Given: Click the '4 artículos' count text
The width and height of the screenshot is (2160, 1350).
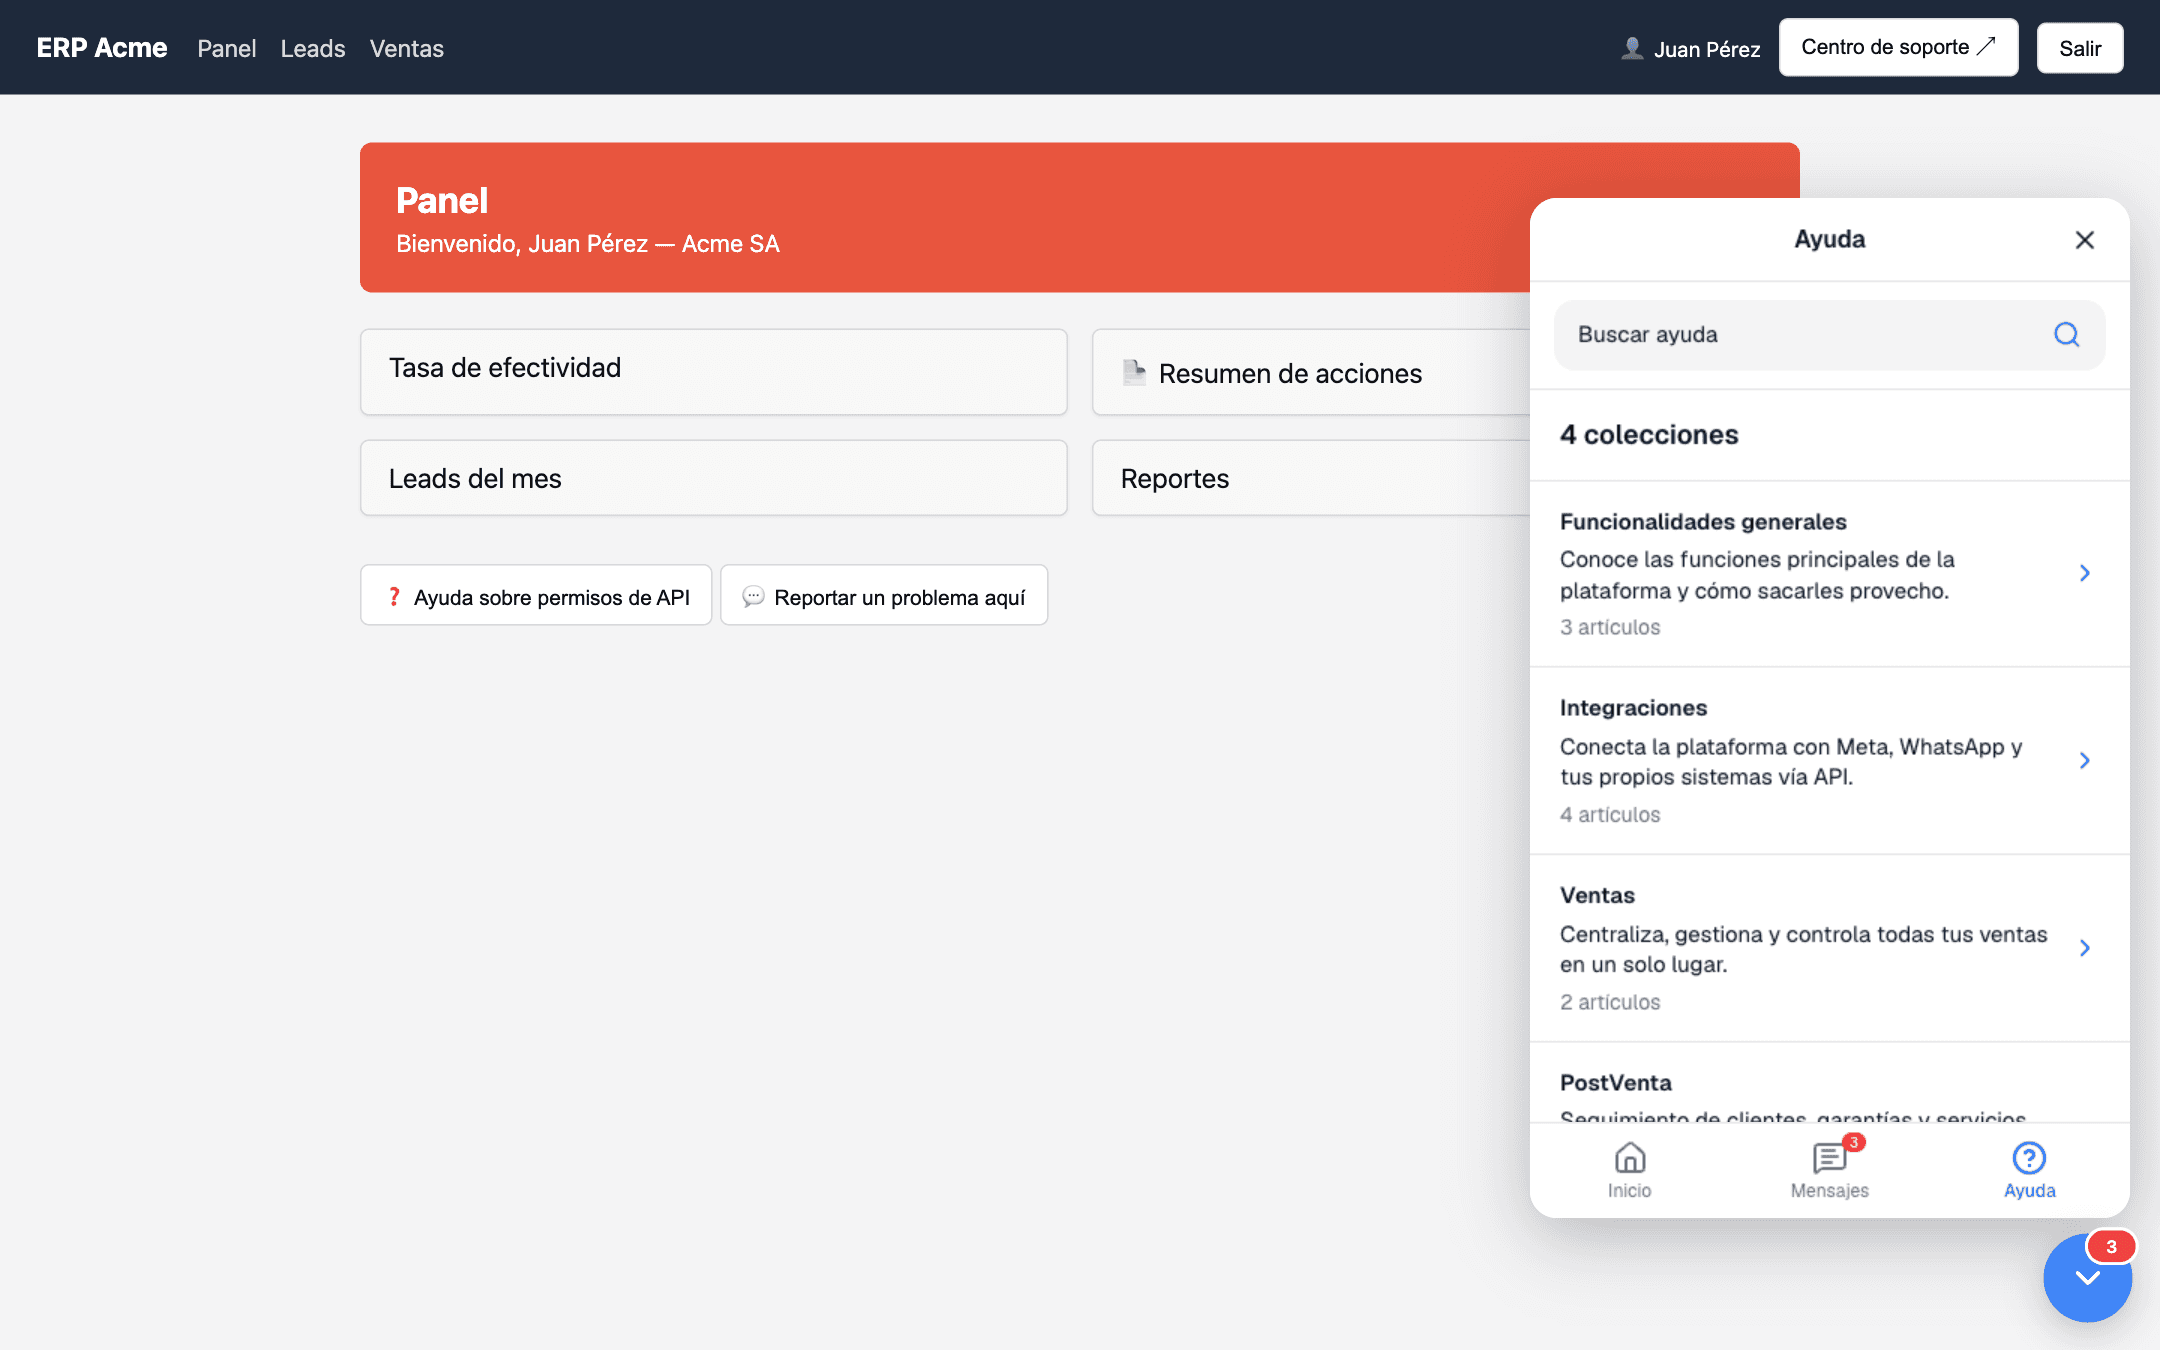Looking at the screenshot, I should [x=1610, y=815].
